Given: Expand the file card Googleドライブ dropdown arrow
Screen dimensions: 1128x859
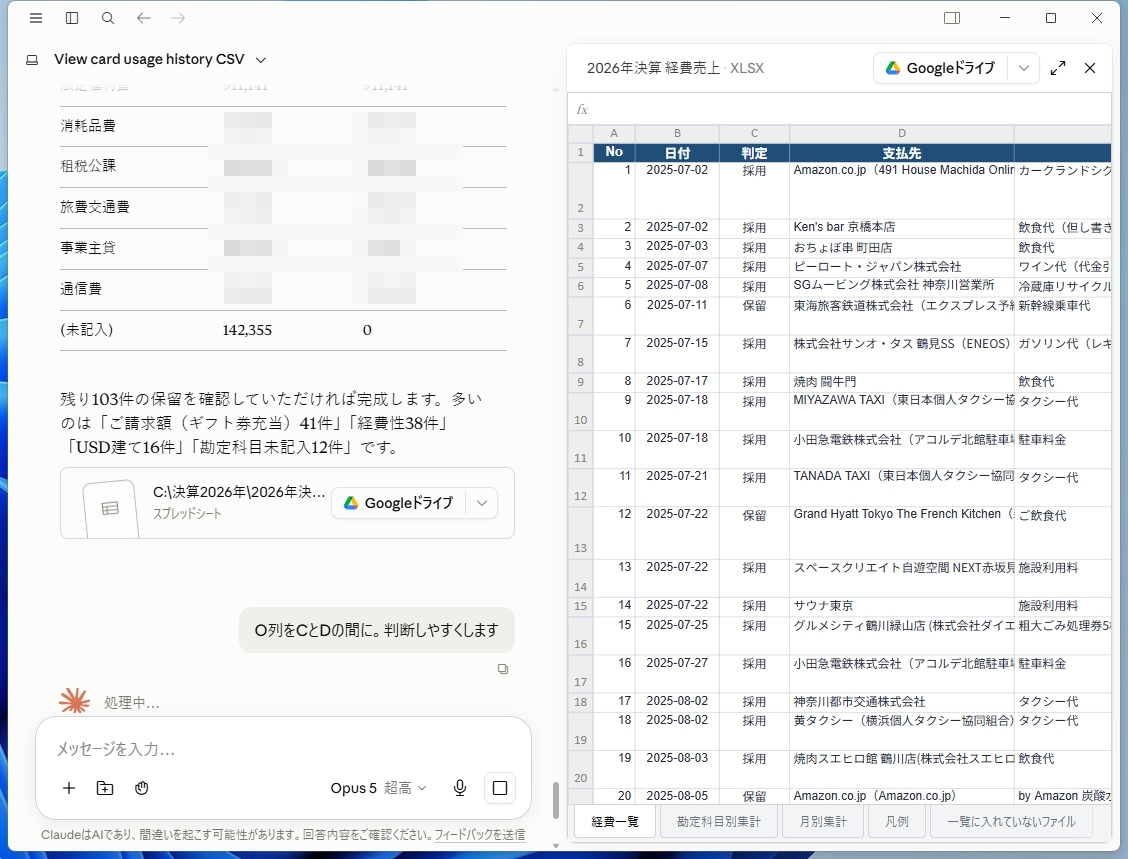Looking at the screenshot, I should (482, 503).
